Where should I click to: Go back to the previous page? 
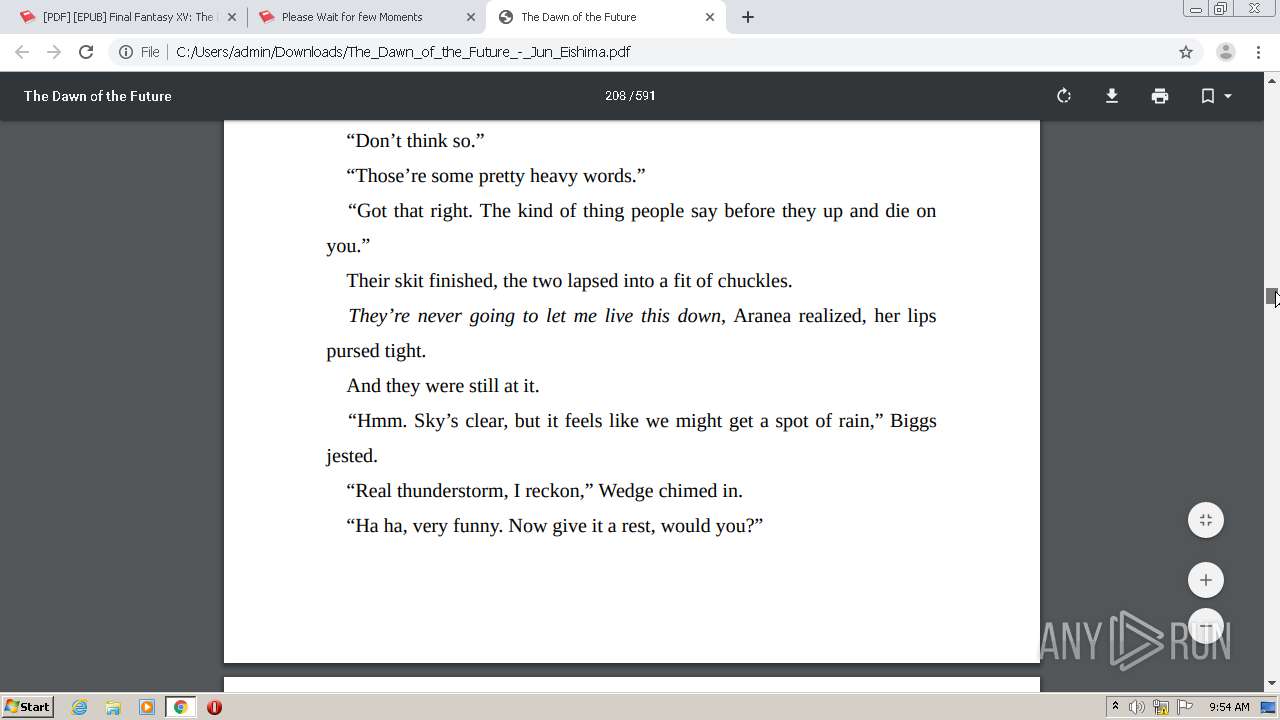click(22, 52)
